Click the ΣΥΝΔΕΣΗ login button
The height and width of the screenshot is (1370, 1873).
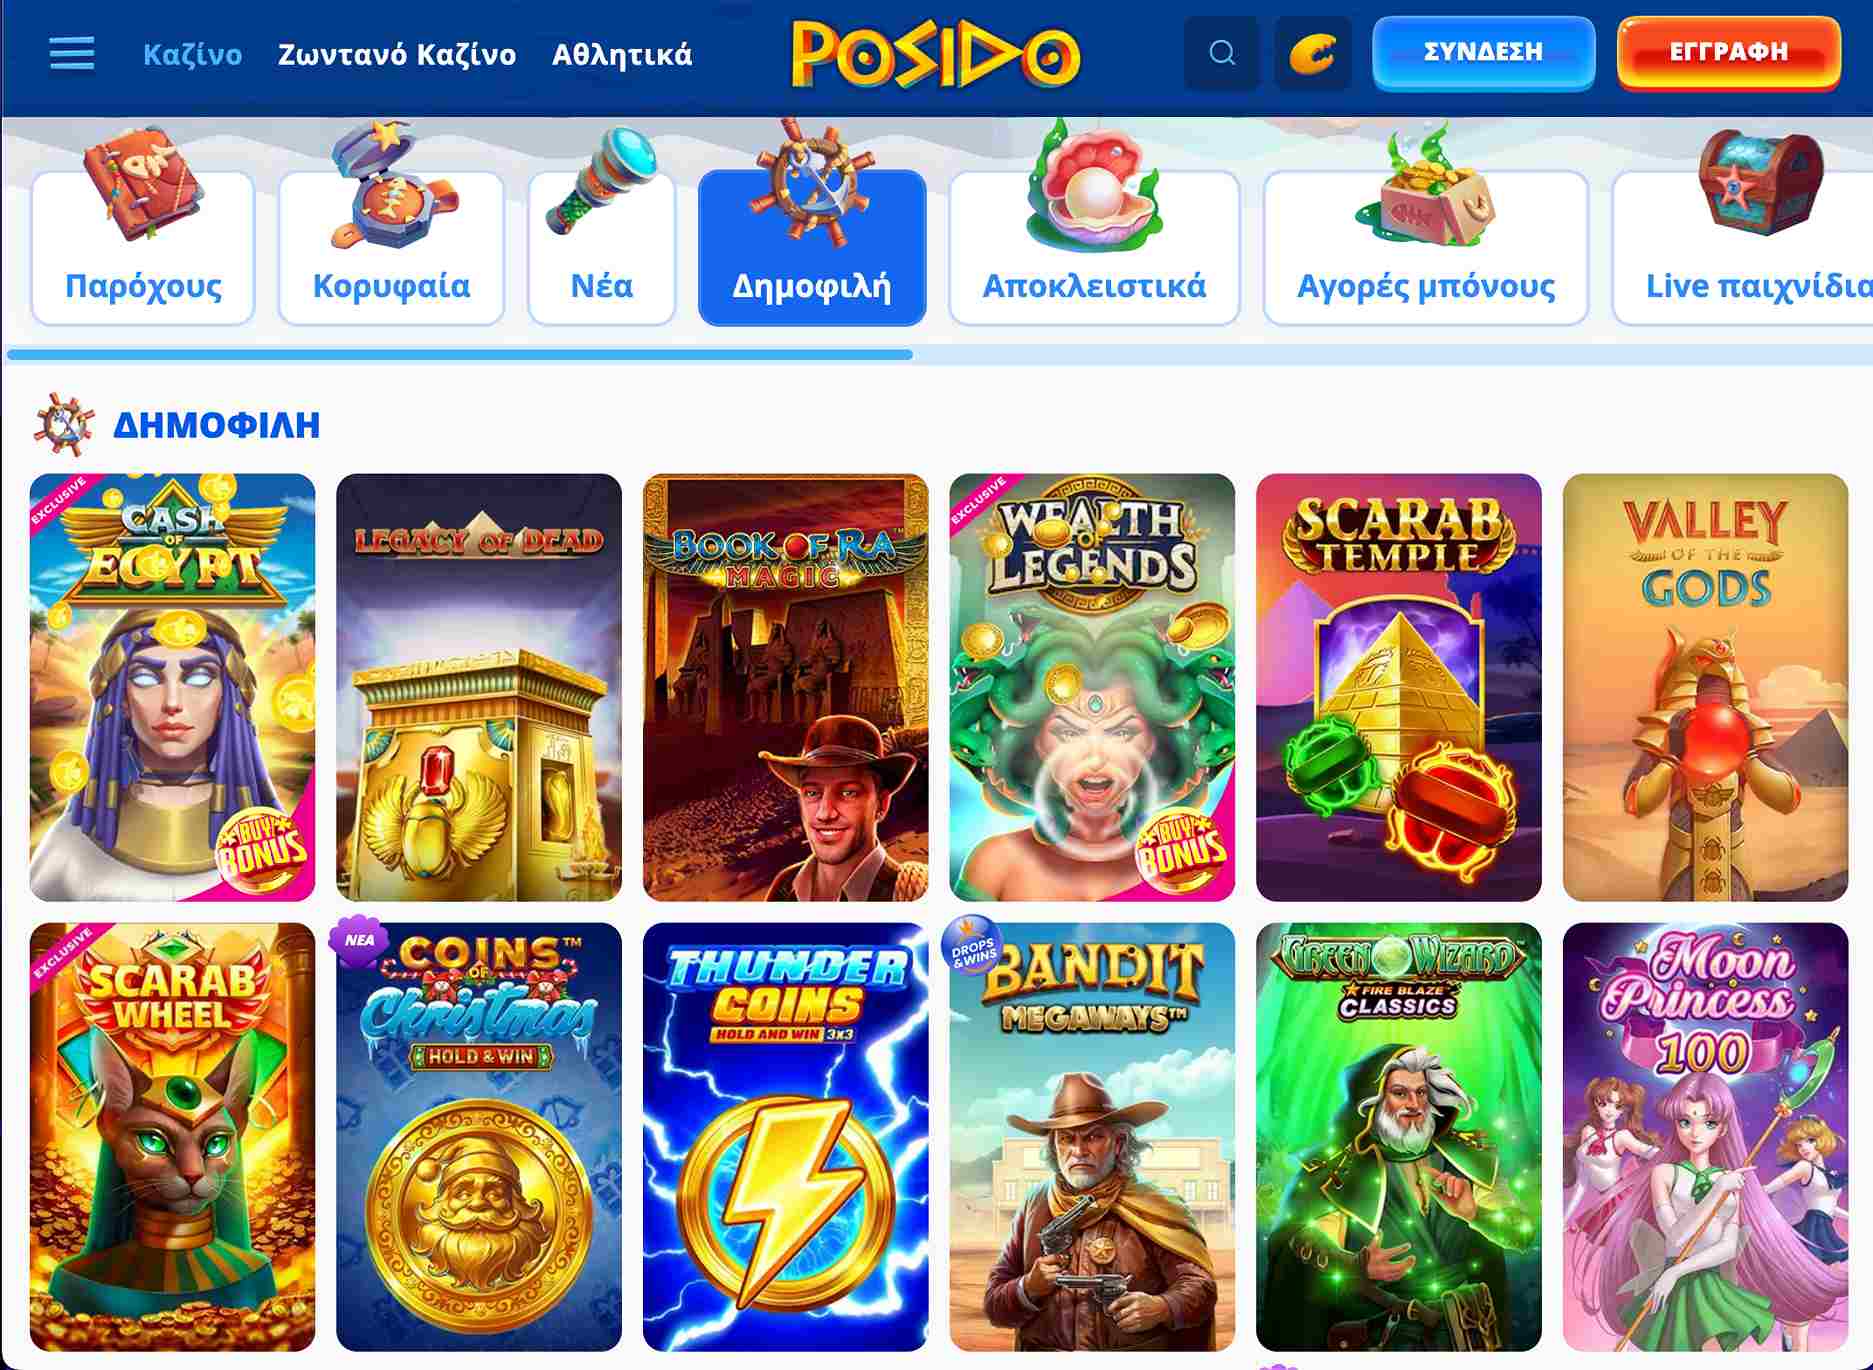[1483, 53]
